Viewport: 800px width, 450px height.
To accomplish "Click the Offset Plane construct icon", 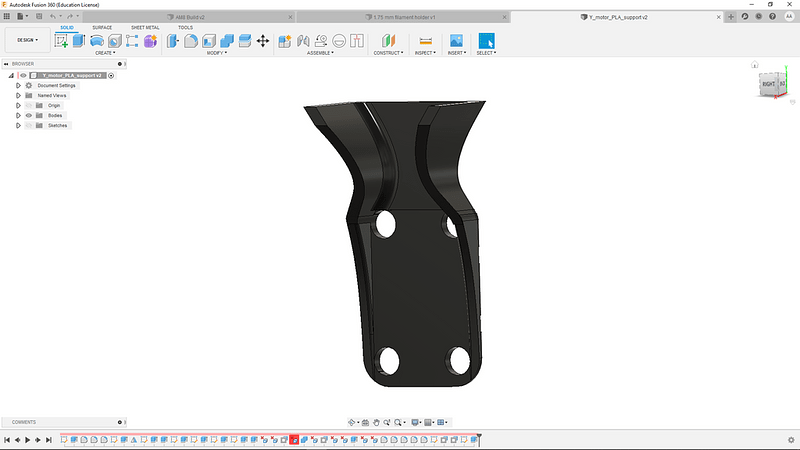I will 388,41.
